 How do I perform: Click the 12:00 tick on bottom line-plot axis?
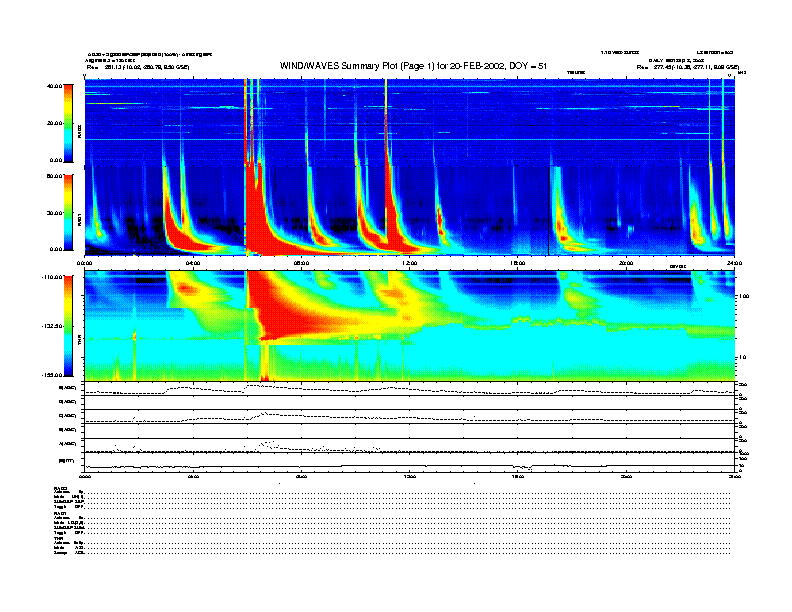(410, 476)
